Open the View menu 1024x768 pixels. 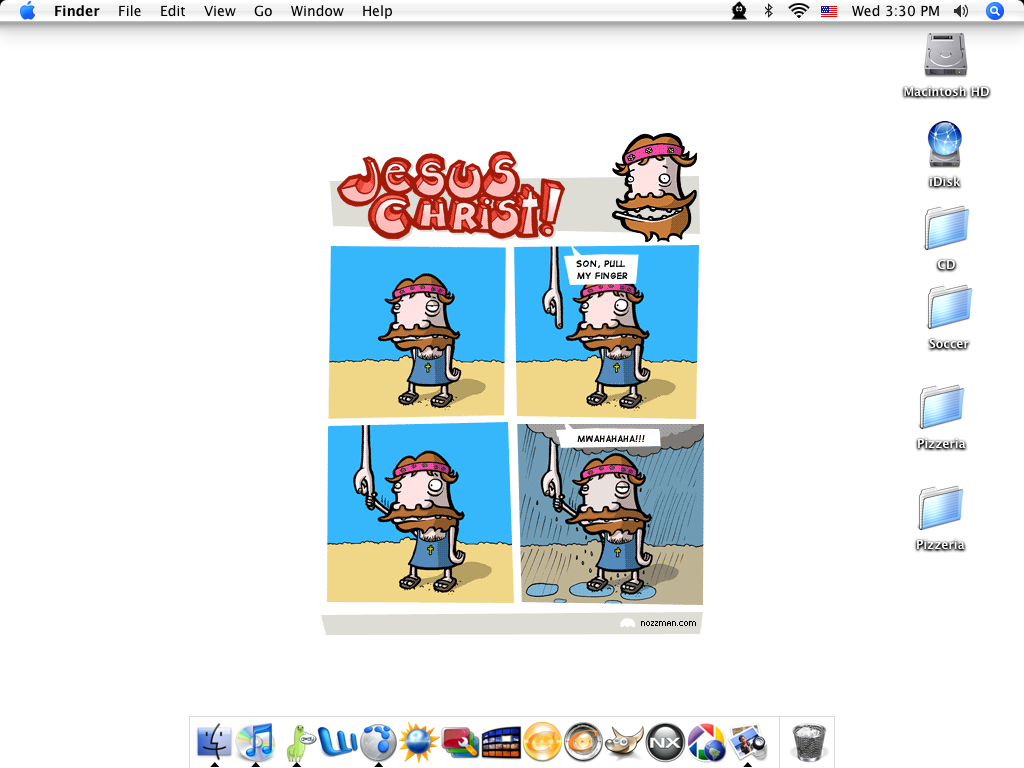pos(219,11)
